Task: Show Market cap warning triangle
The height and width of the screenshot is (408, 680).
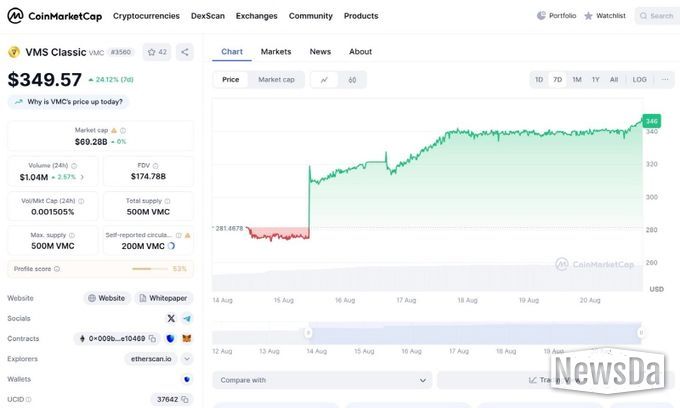Action: pyautogui.click(x=114, y=130)
